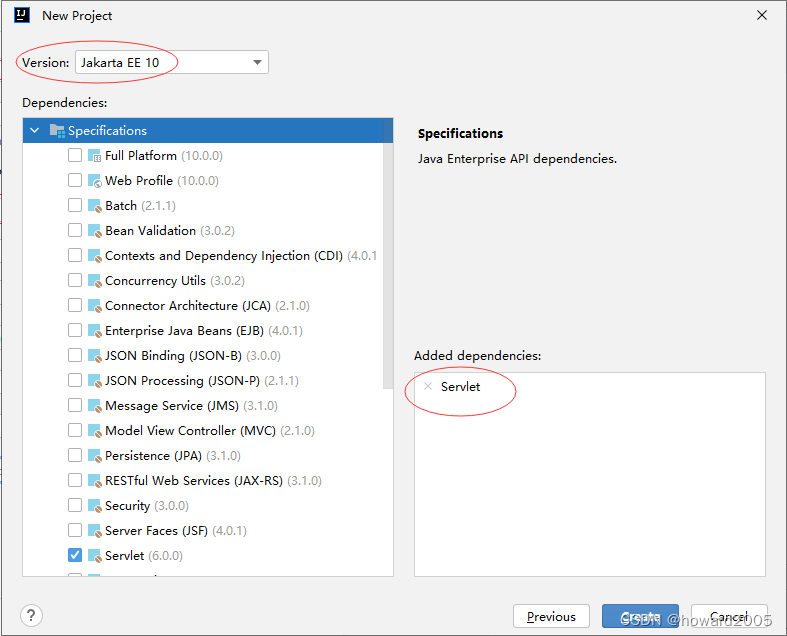
Task: Click the JSON Processing specification icon
Action: 94,381
